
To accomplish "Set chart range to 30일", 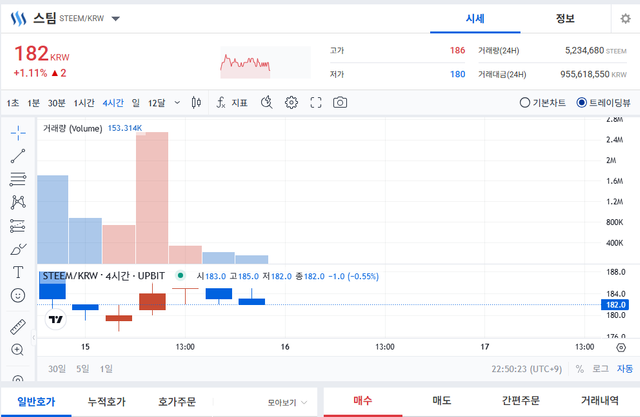I will click(57, 369).
